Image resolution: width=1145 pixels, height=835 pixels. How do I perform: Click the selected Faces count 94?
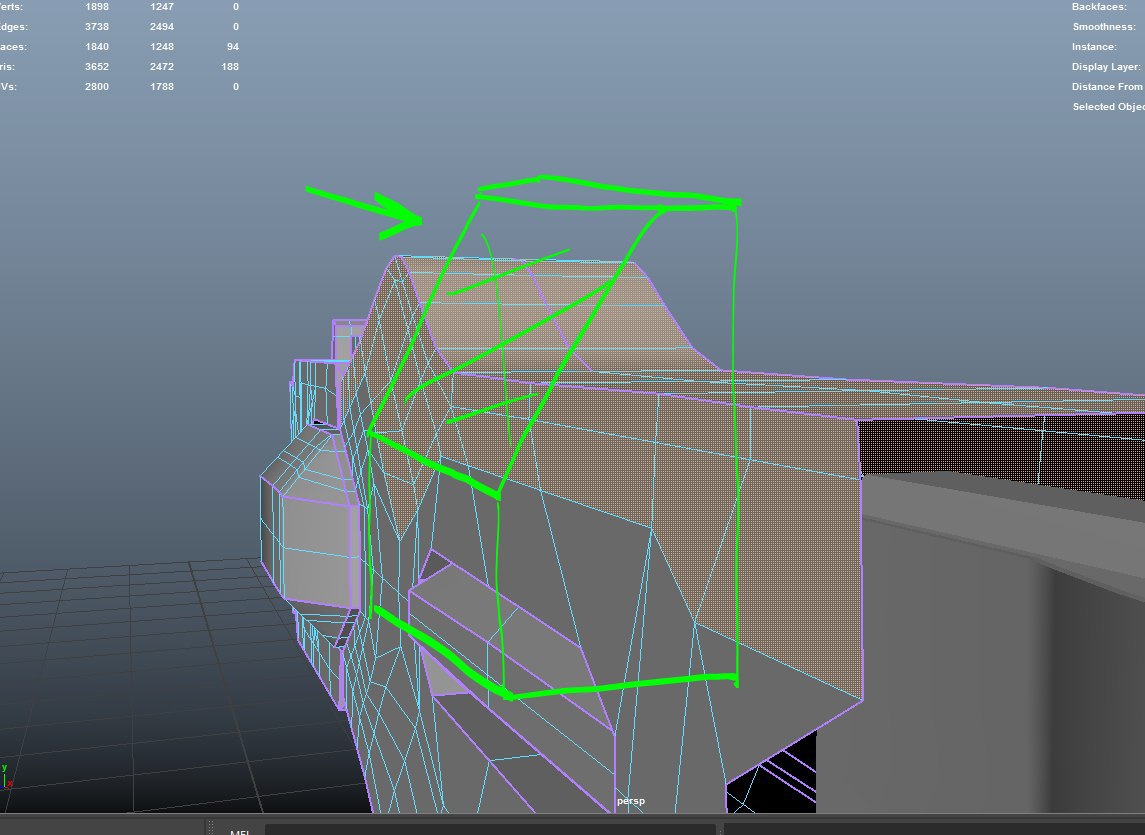click(232, 46)
